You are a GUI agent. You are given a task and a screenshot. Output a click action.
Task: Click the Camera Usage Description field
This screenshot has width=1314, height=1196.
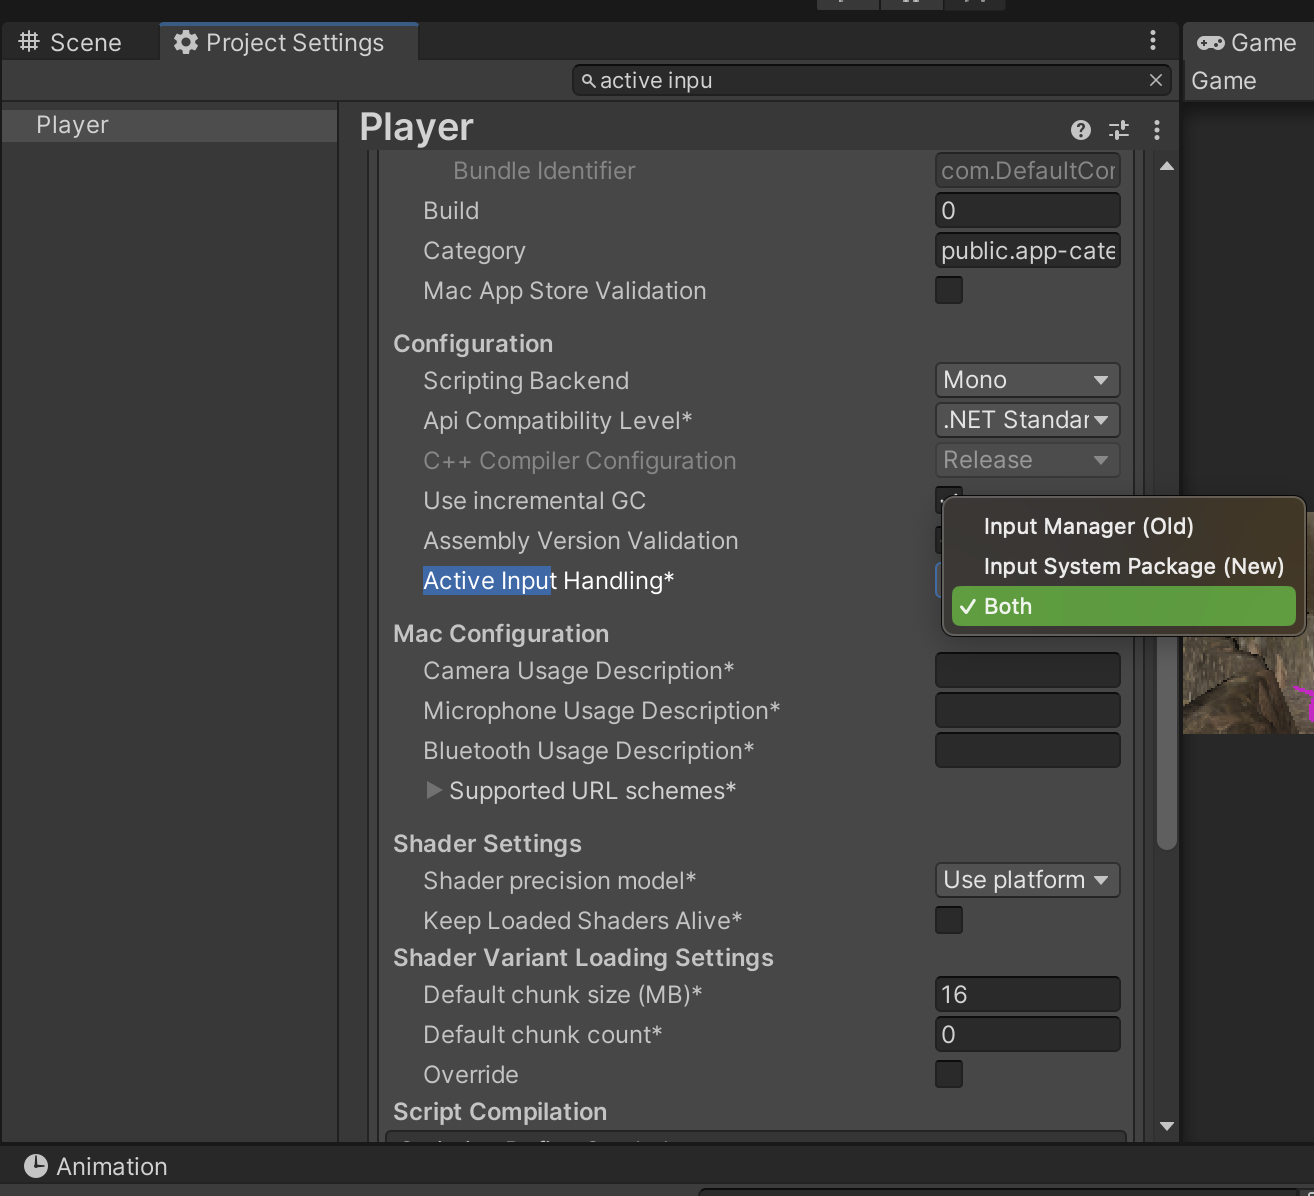click(1027, 670)
